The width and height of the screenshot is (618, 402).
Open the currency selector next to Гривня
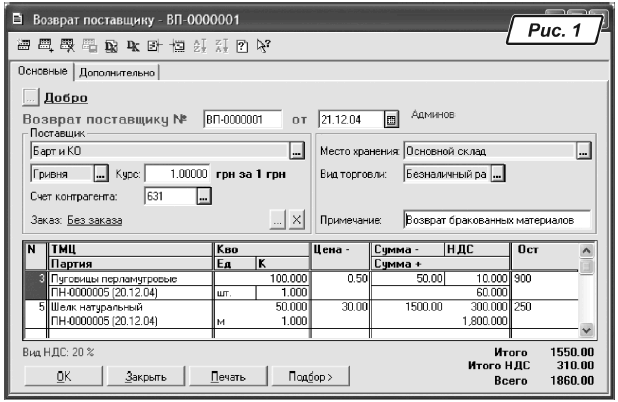click(x=101, y=173)
